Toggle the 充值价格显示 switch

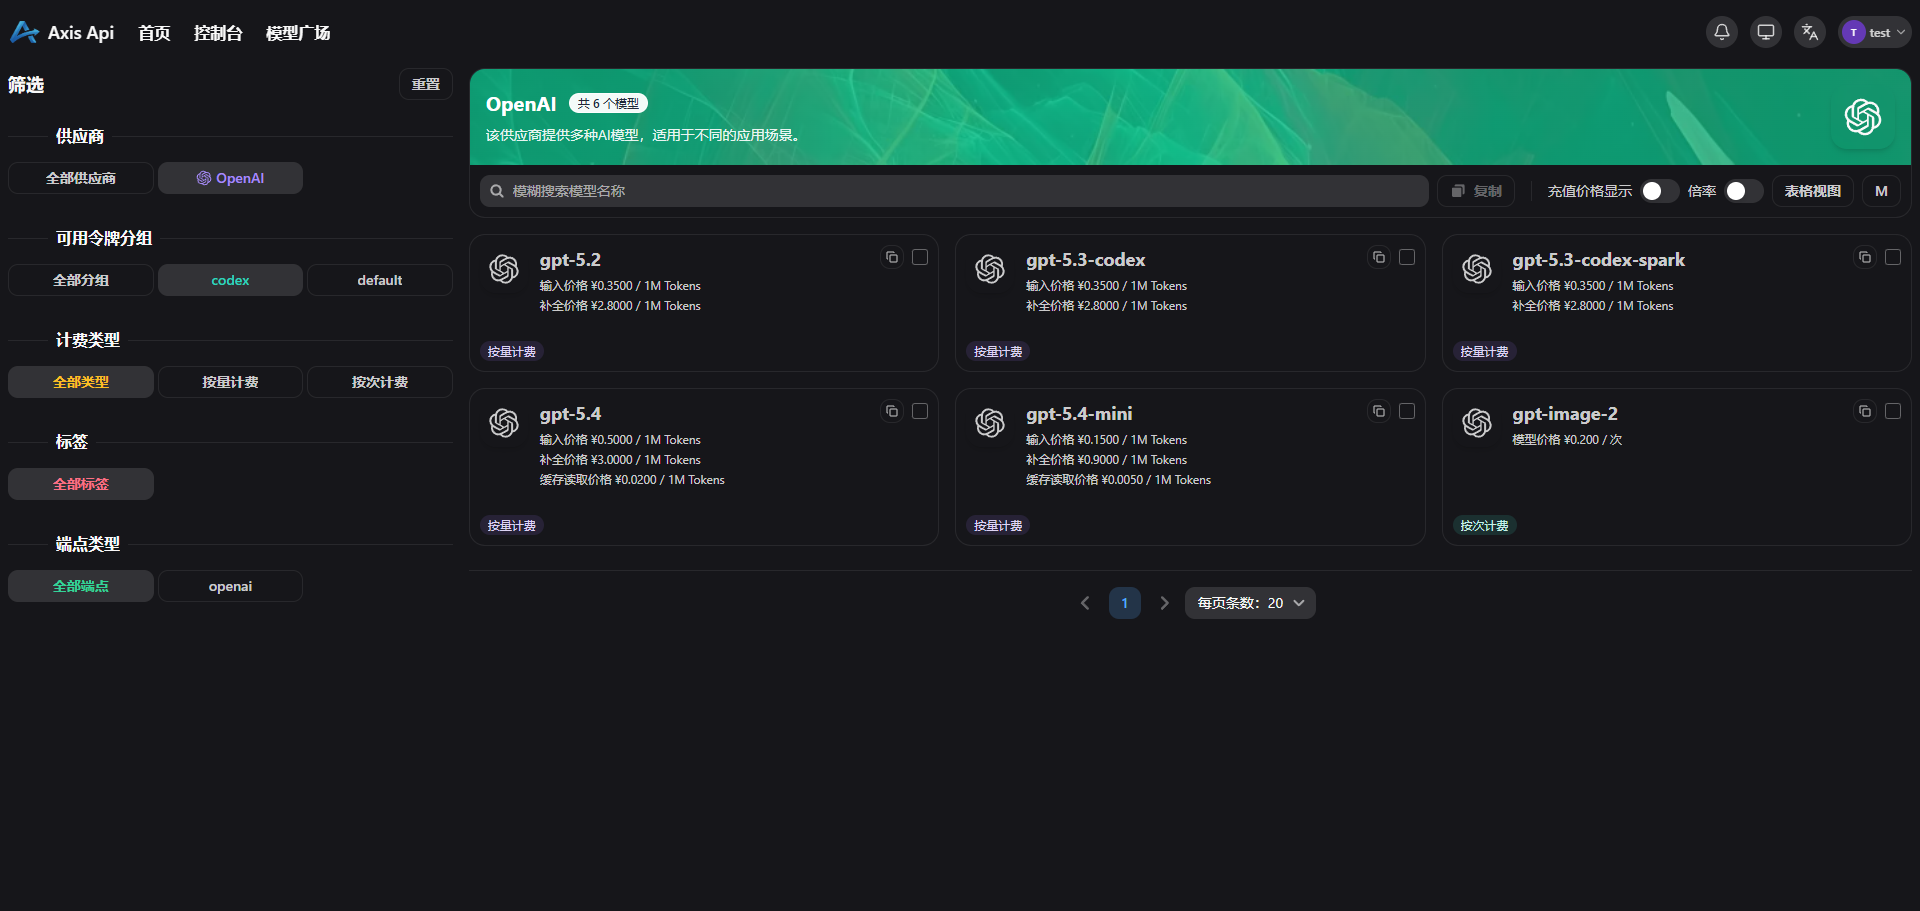point(1659,191)
